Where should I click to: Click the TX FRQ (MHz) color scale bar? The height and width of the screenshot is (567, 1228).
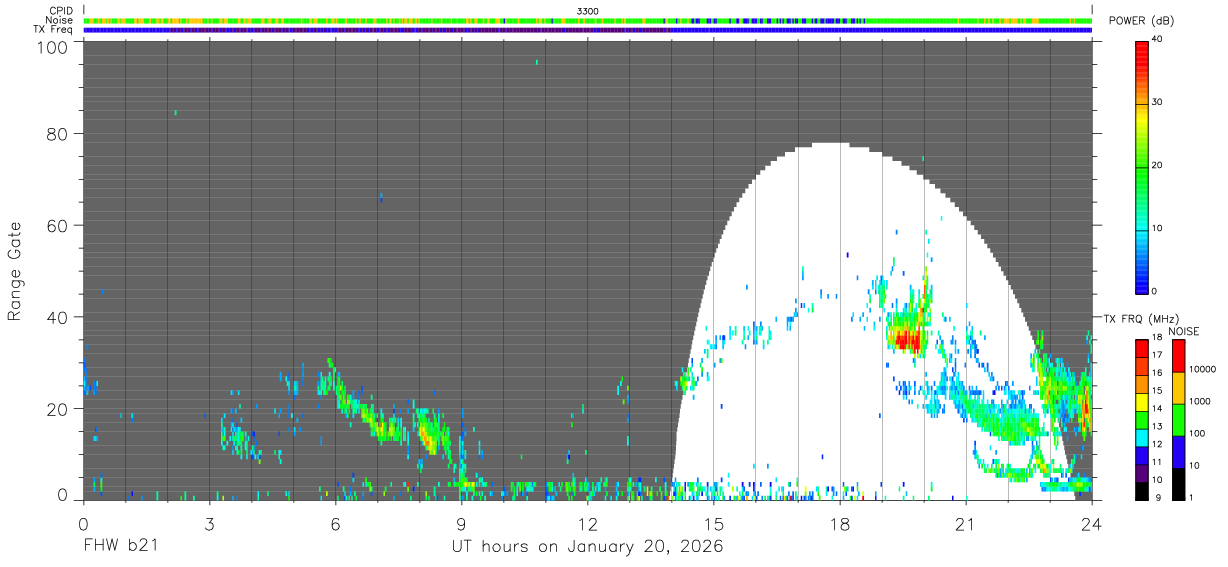point(1142,419)
